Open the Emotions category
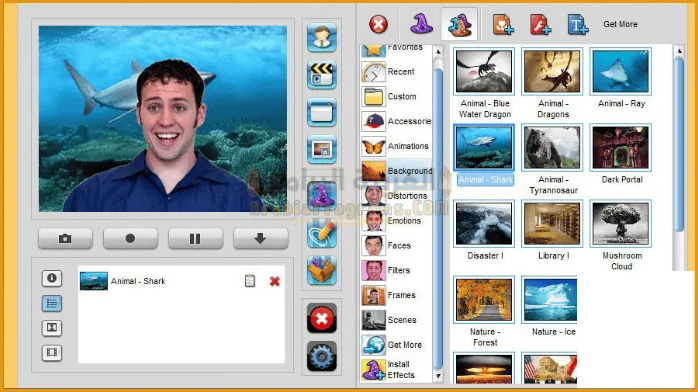Screen dimensions: 698x392 click(x=396, y=221)
